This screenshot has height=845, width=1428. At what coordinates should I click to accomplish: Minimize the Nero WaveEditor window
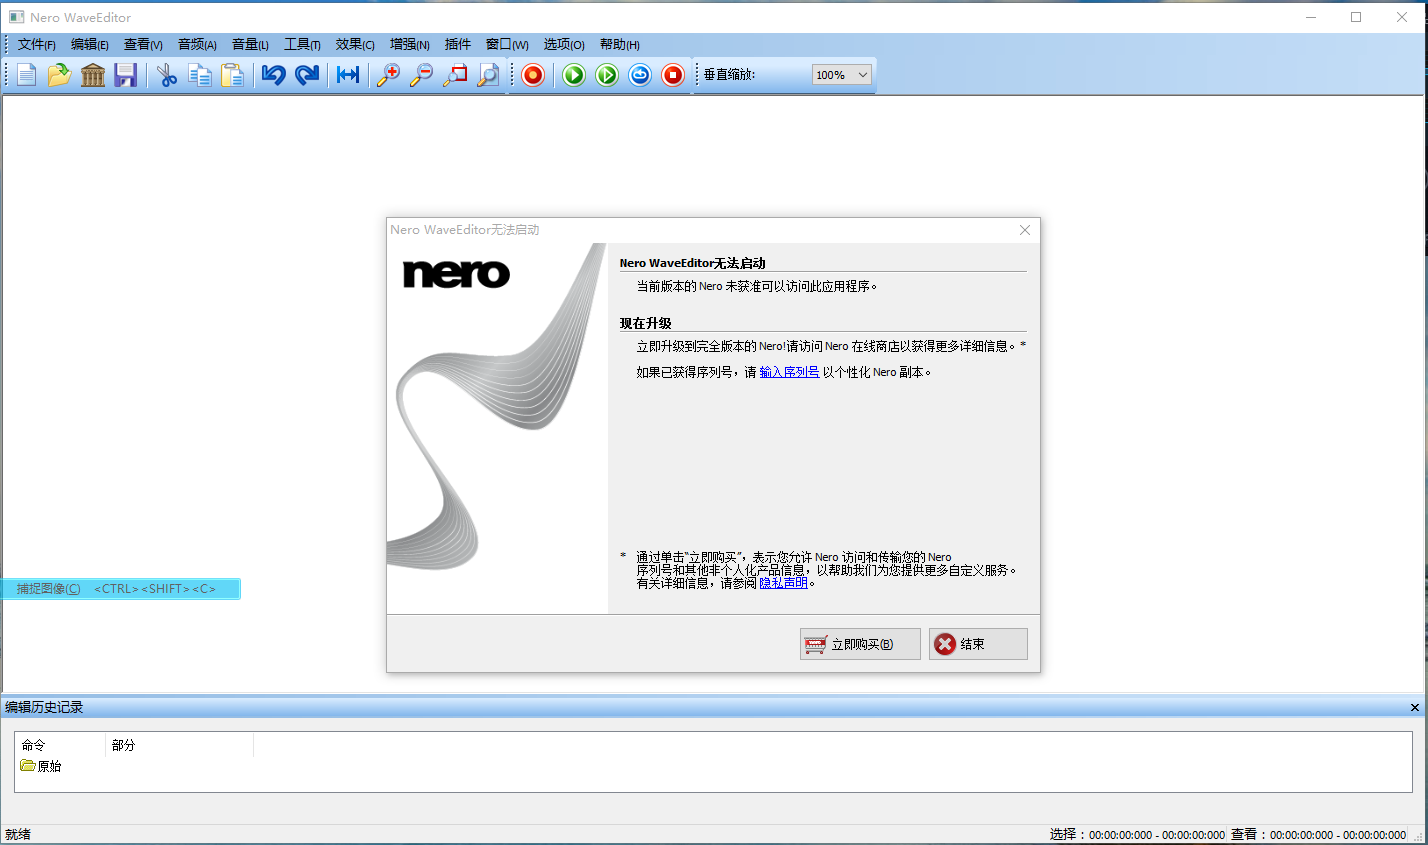pyautogui.click(x=1311, y=17)
